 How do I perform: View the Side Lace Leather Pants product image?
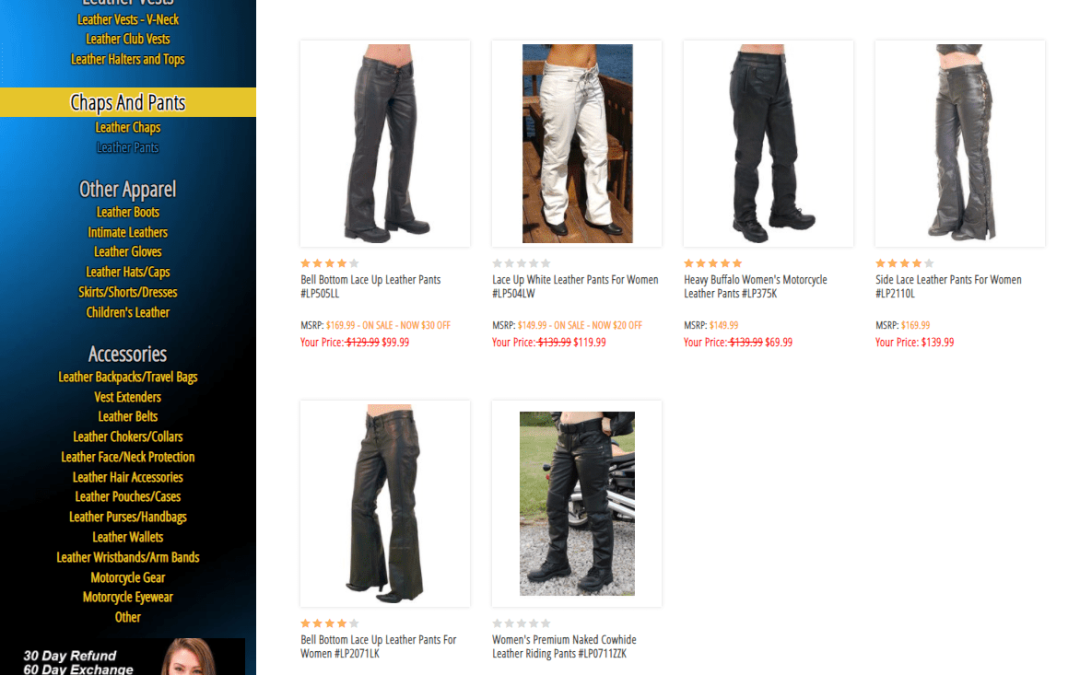[959, 143]
